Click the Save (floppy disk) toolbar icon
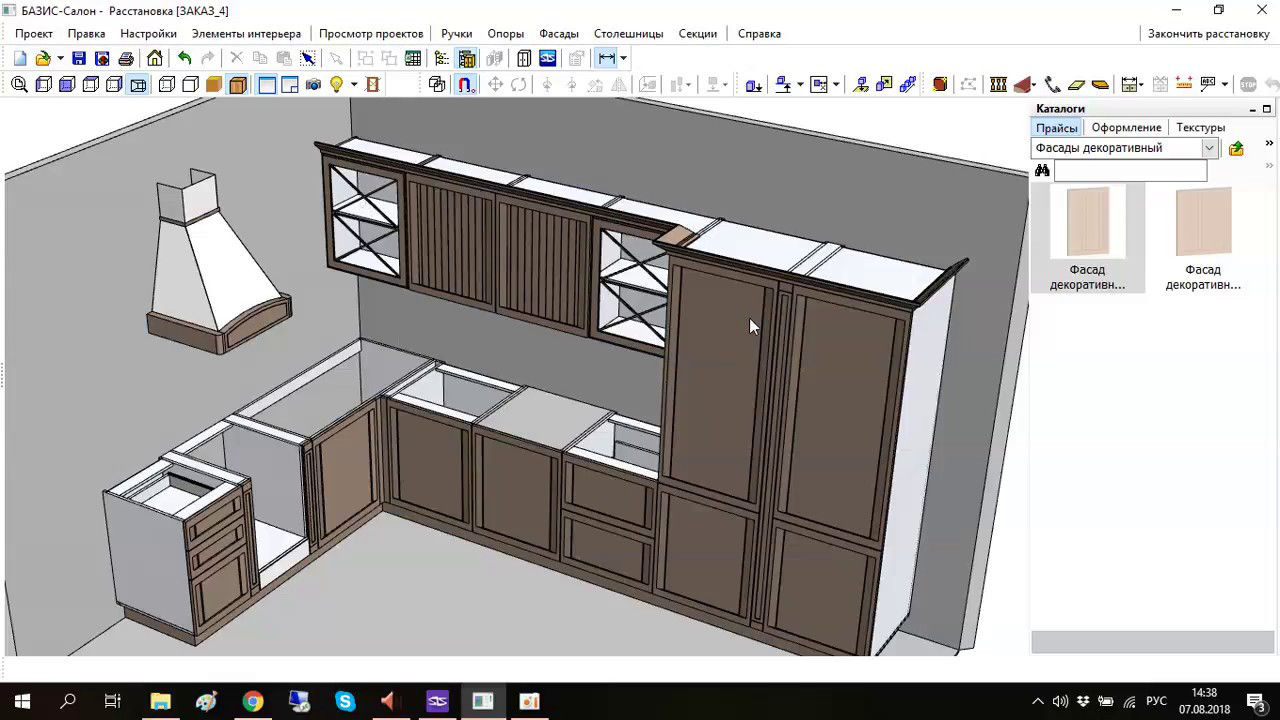 click(x=79, y=59)
